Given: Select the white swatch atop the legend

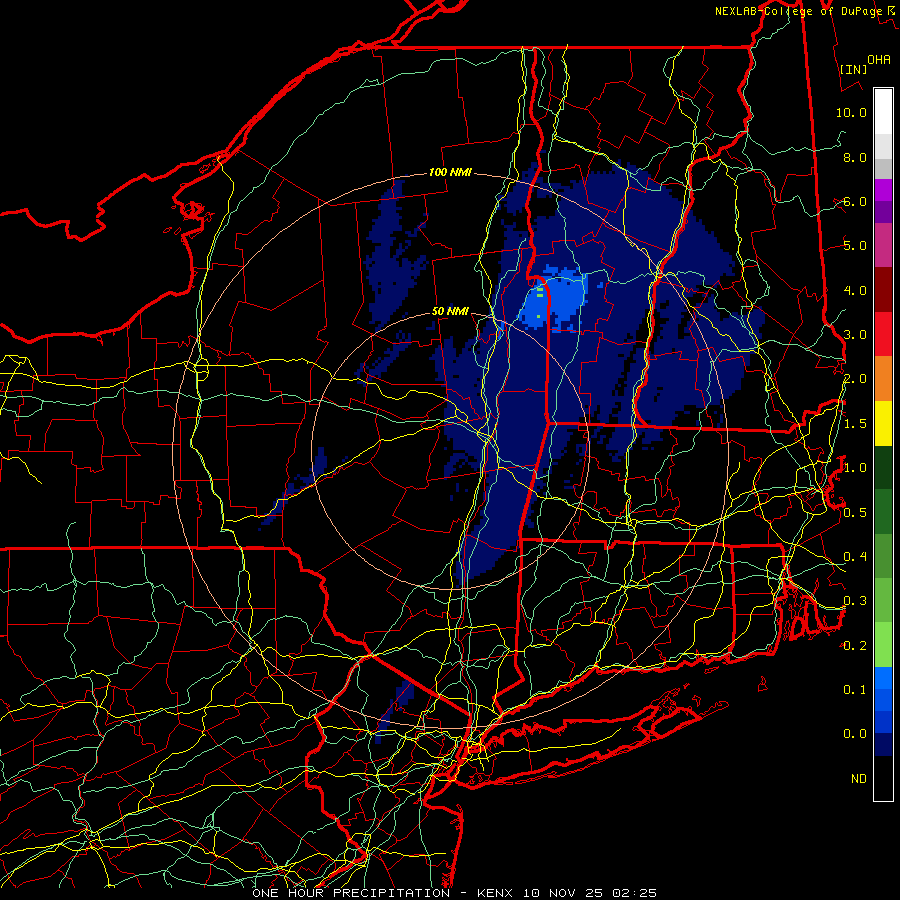Looking at the screenshot, I should pyautogui.click(x=883, y=112).
